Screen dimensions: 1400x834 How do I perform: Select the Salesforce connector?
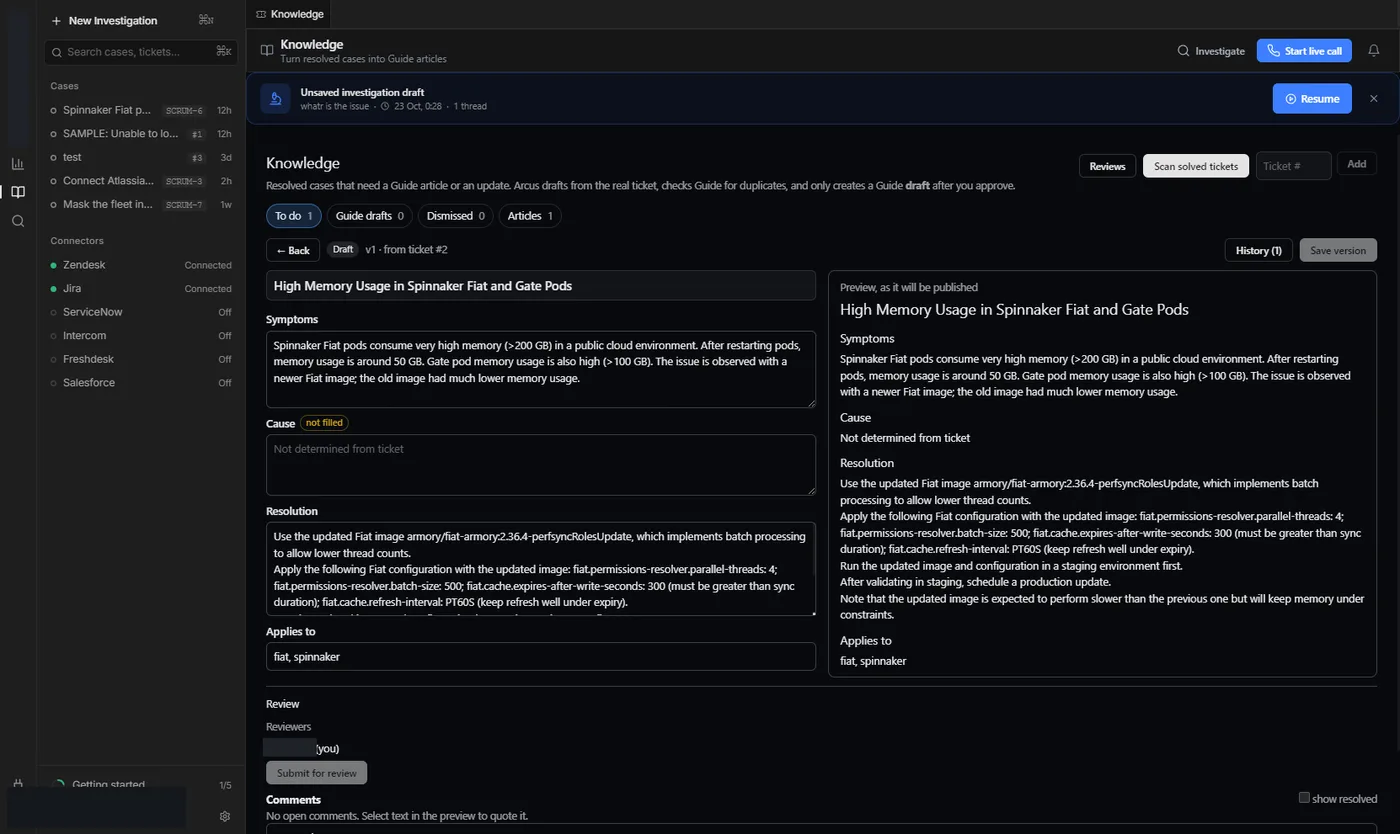coord(141,383)
